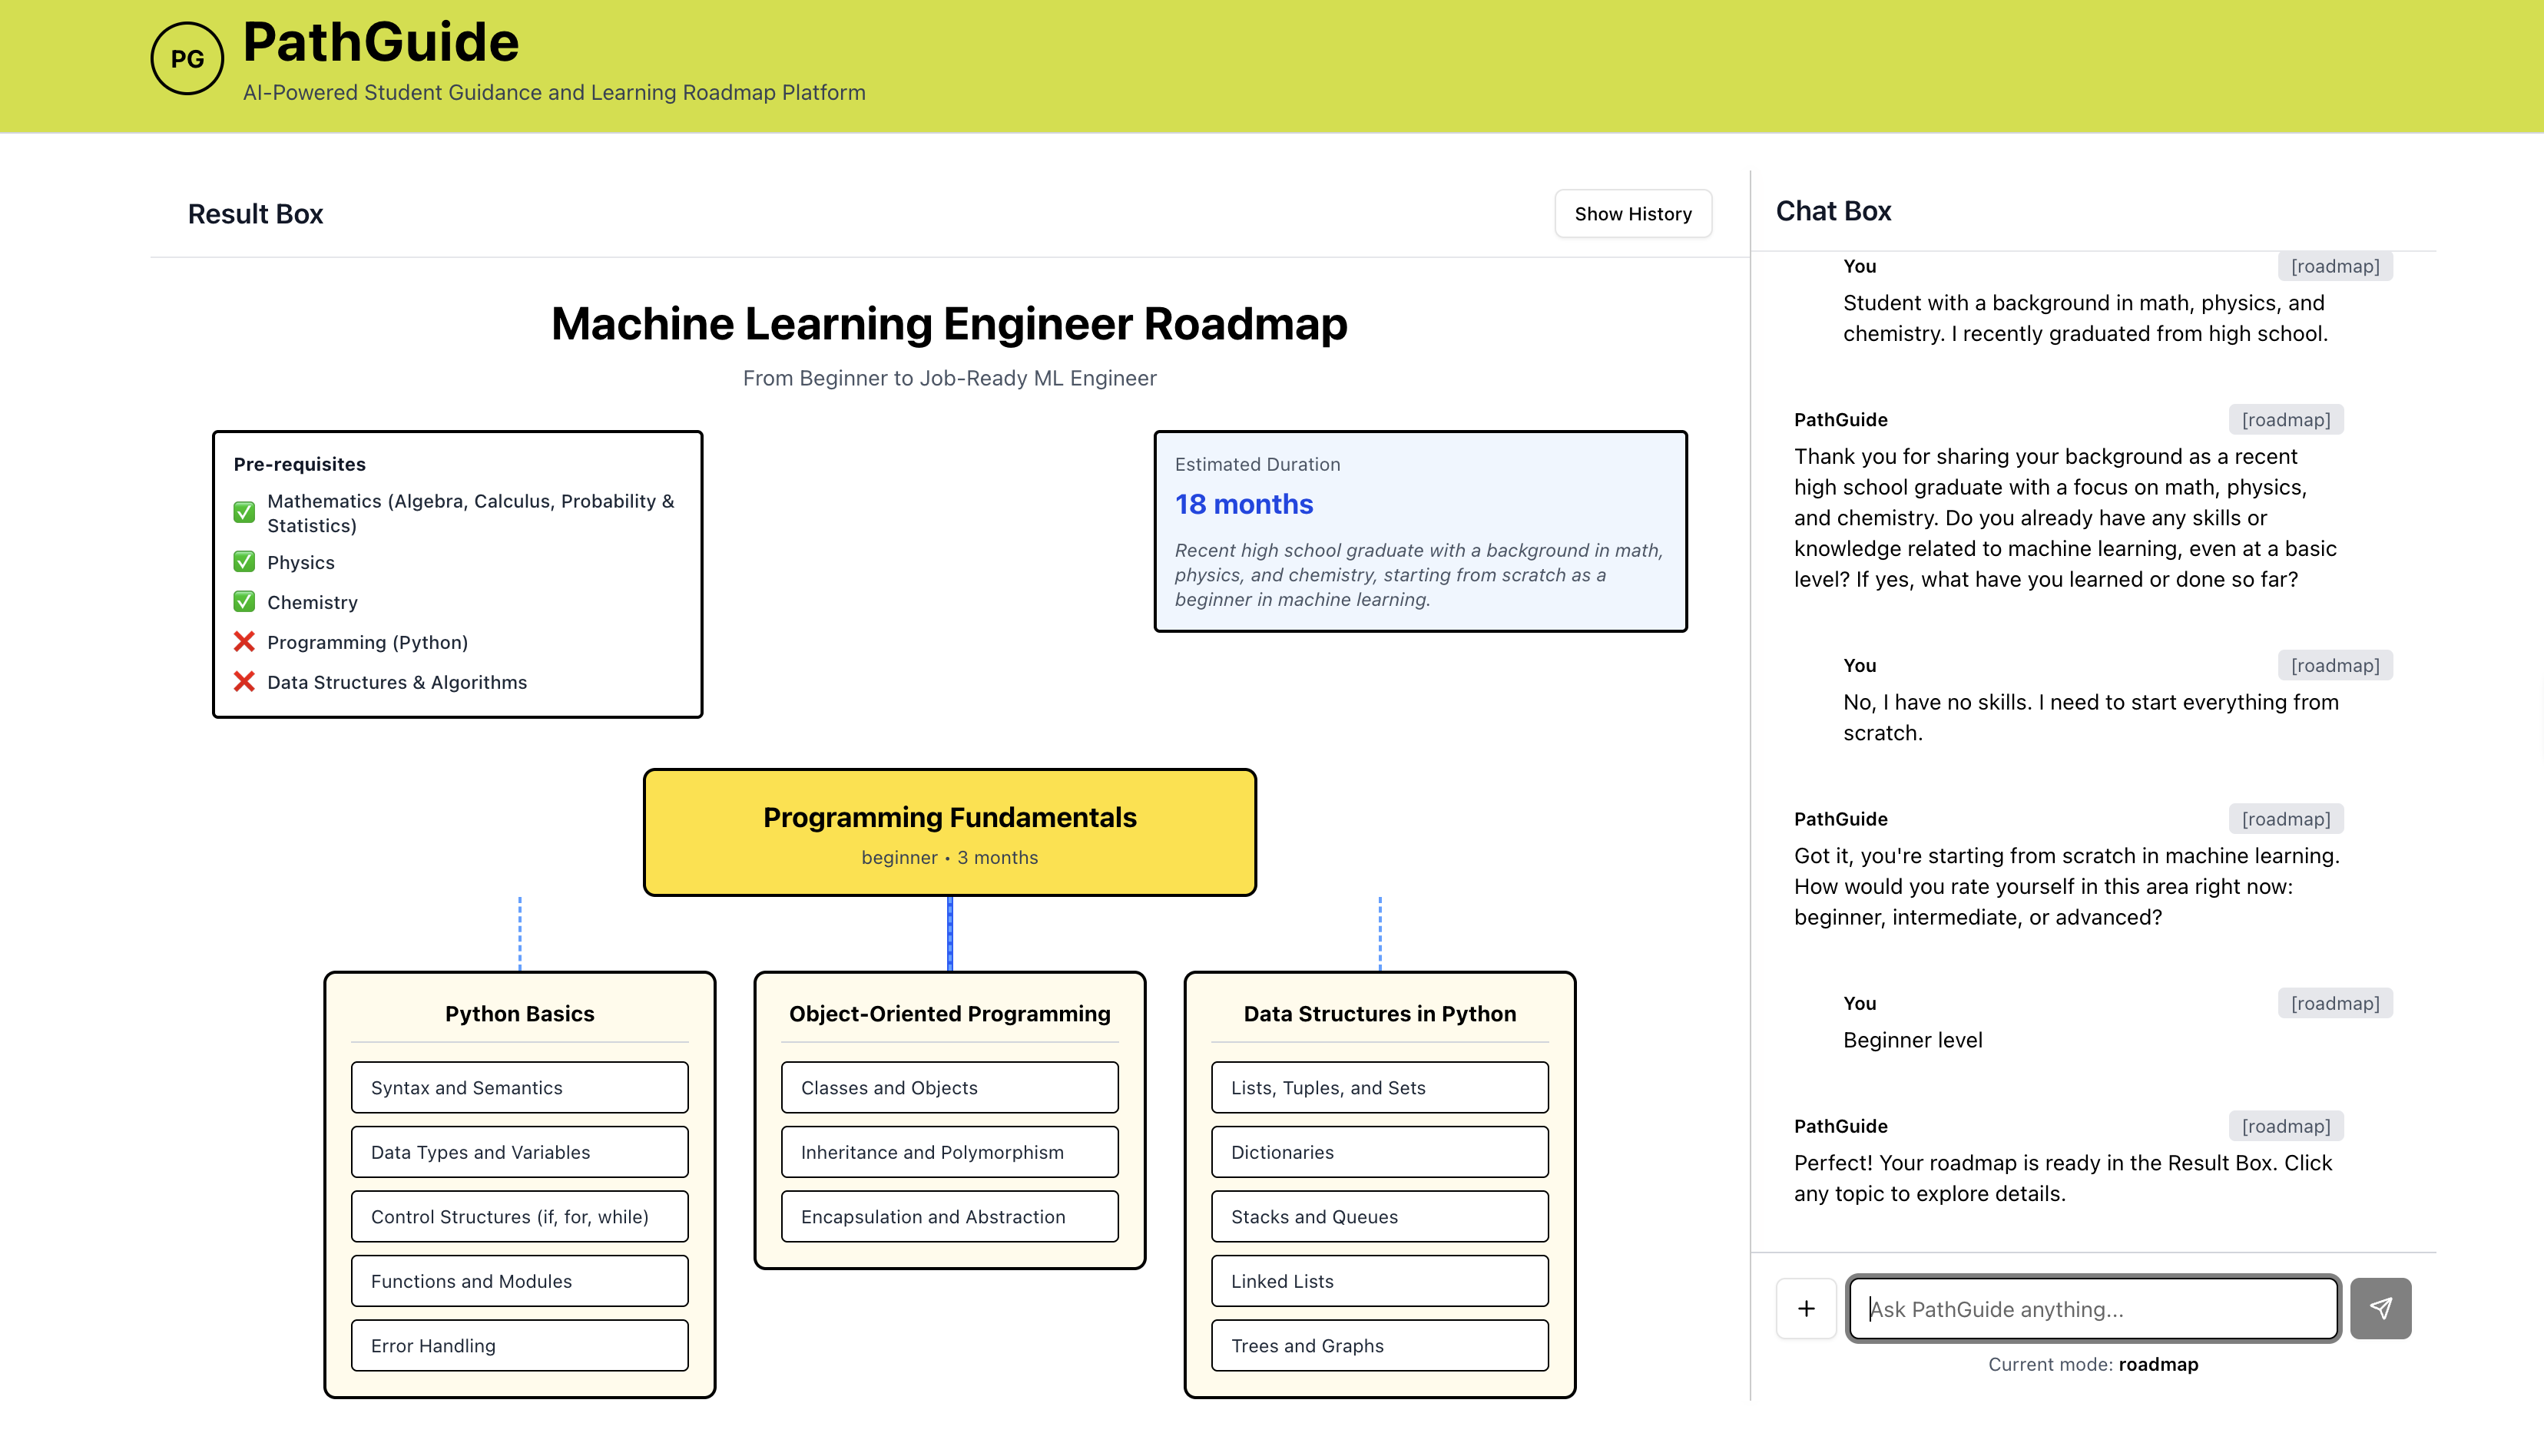The height and width of the screenshot is (1456, 2544).
Task: Click the green check beside Mathematics
Action: coord(244,512)
